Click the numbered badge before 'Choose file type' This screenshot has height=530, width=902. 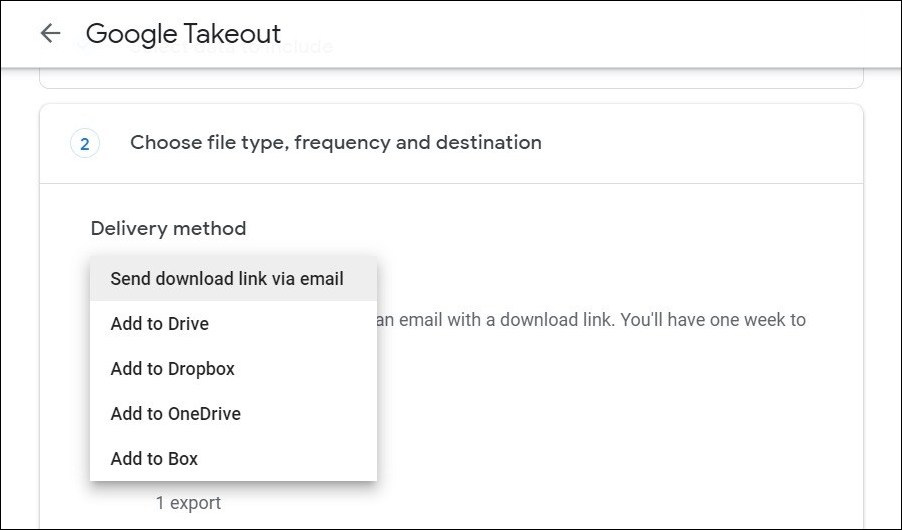(84, 144)
